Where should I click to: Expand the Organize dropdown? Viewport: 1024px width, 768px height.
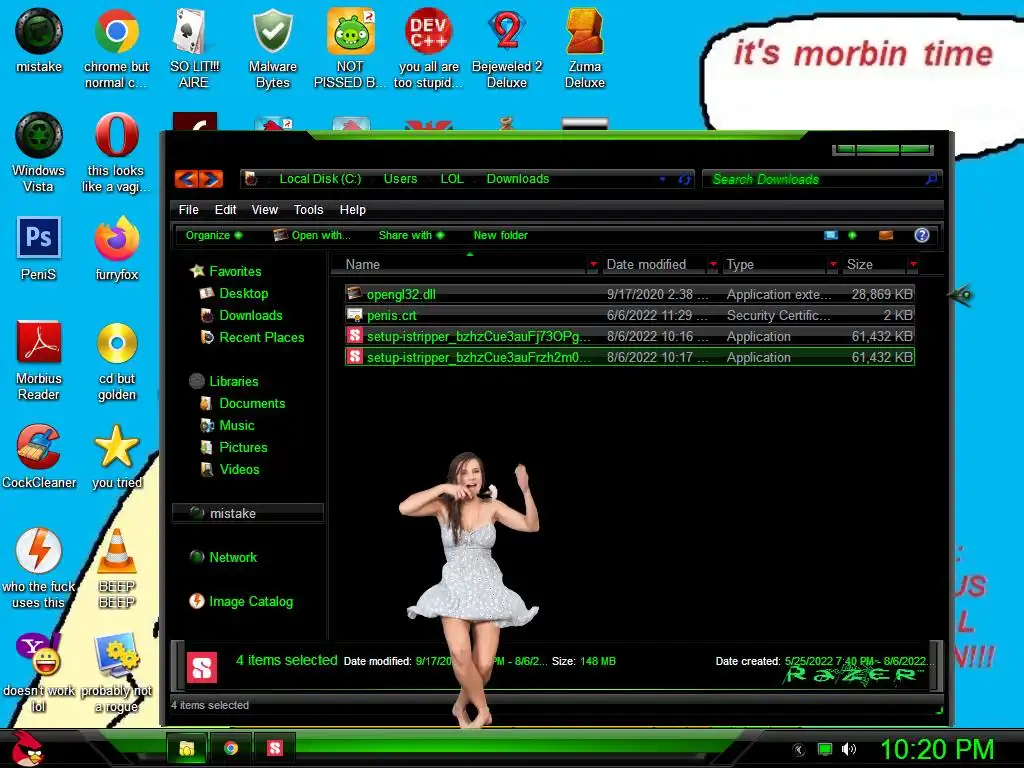214,235
